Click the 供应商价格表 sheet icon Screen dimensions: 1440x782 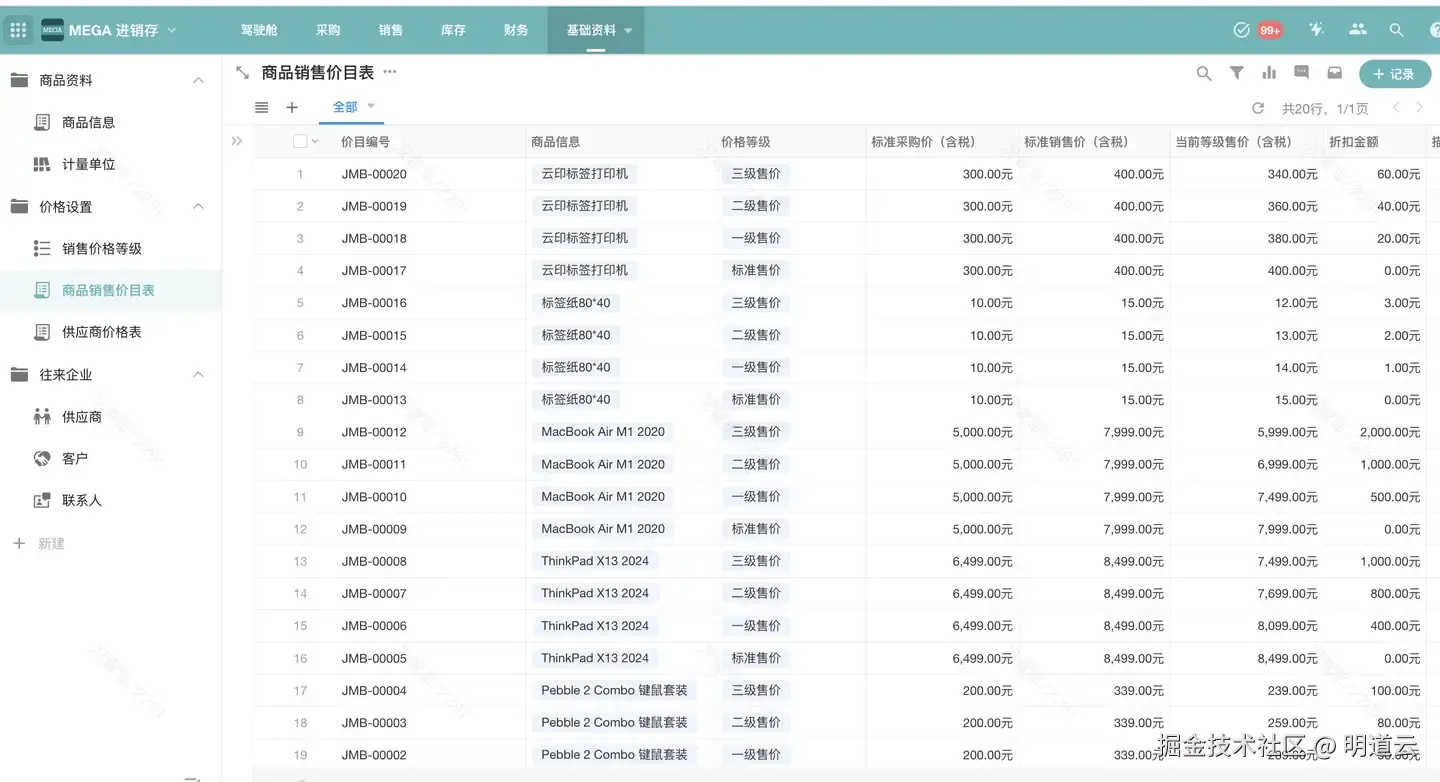[42, 332]
